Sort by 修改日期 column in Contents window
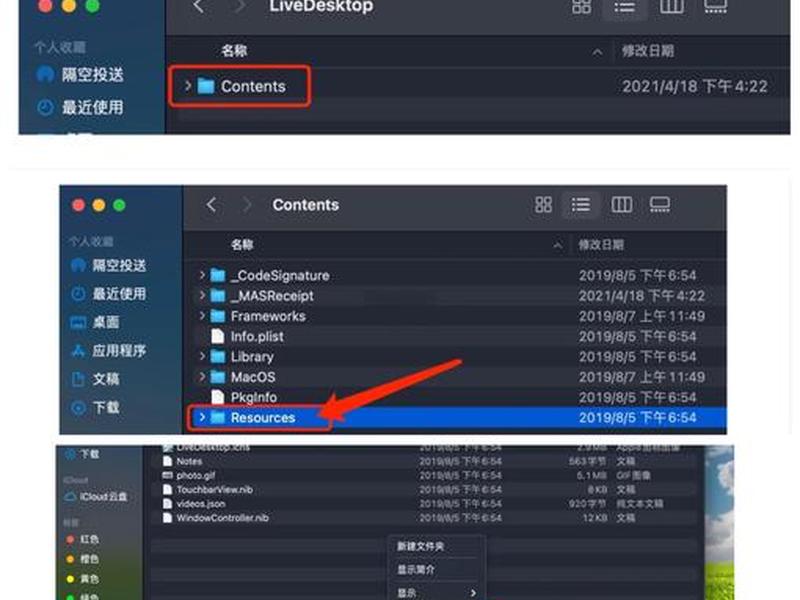Viewport: 800px width, 600px height. click(x=601, y=245)
